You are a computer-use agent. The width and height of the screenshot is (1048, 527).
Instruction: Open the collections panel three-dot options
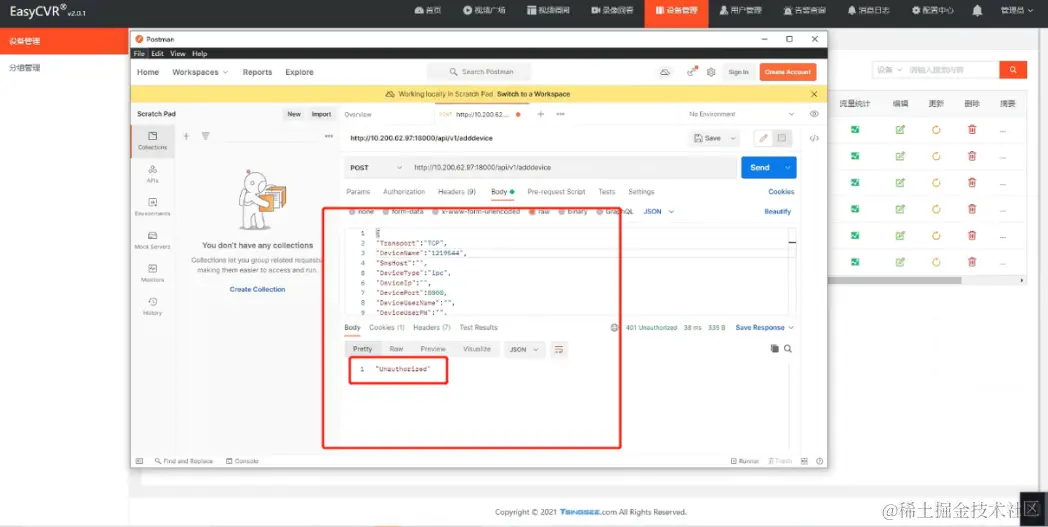pos(329,136)
